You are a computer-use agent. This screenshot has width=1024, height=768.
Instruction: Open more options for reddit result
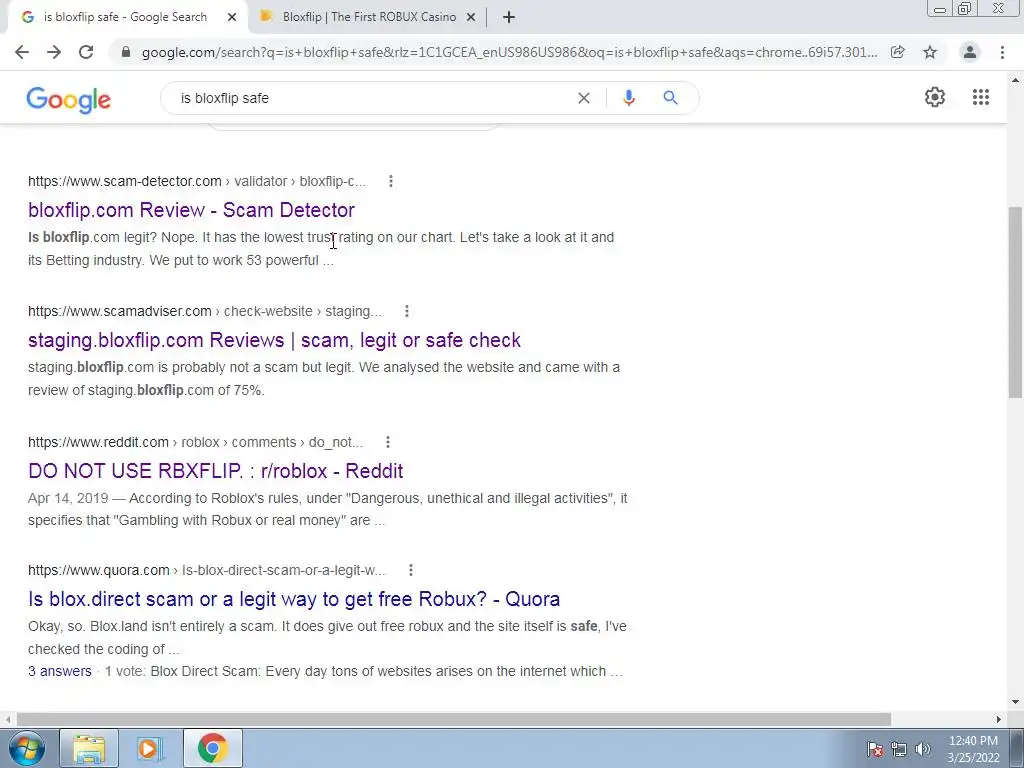pos(387,442)
